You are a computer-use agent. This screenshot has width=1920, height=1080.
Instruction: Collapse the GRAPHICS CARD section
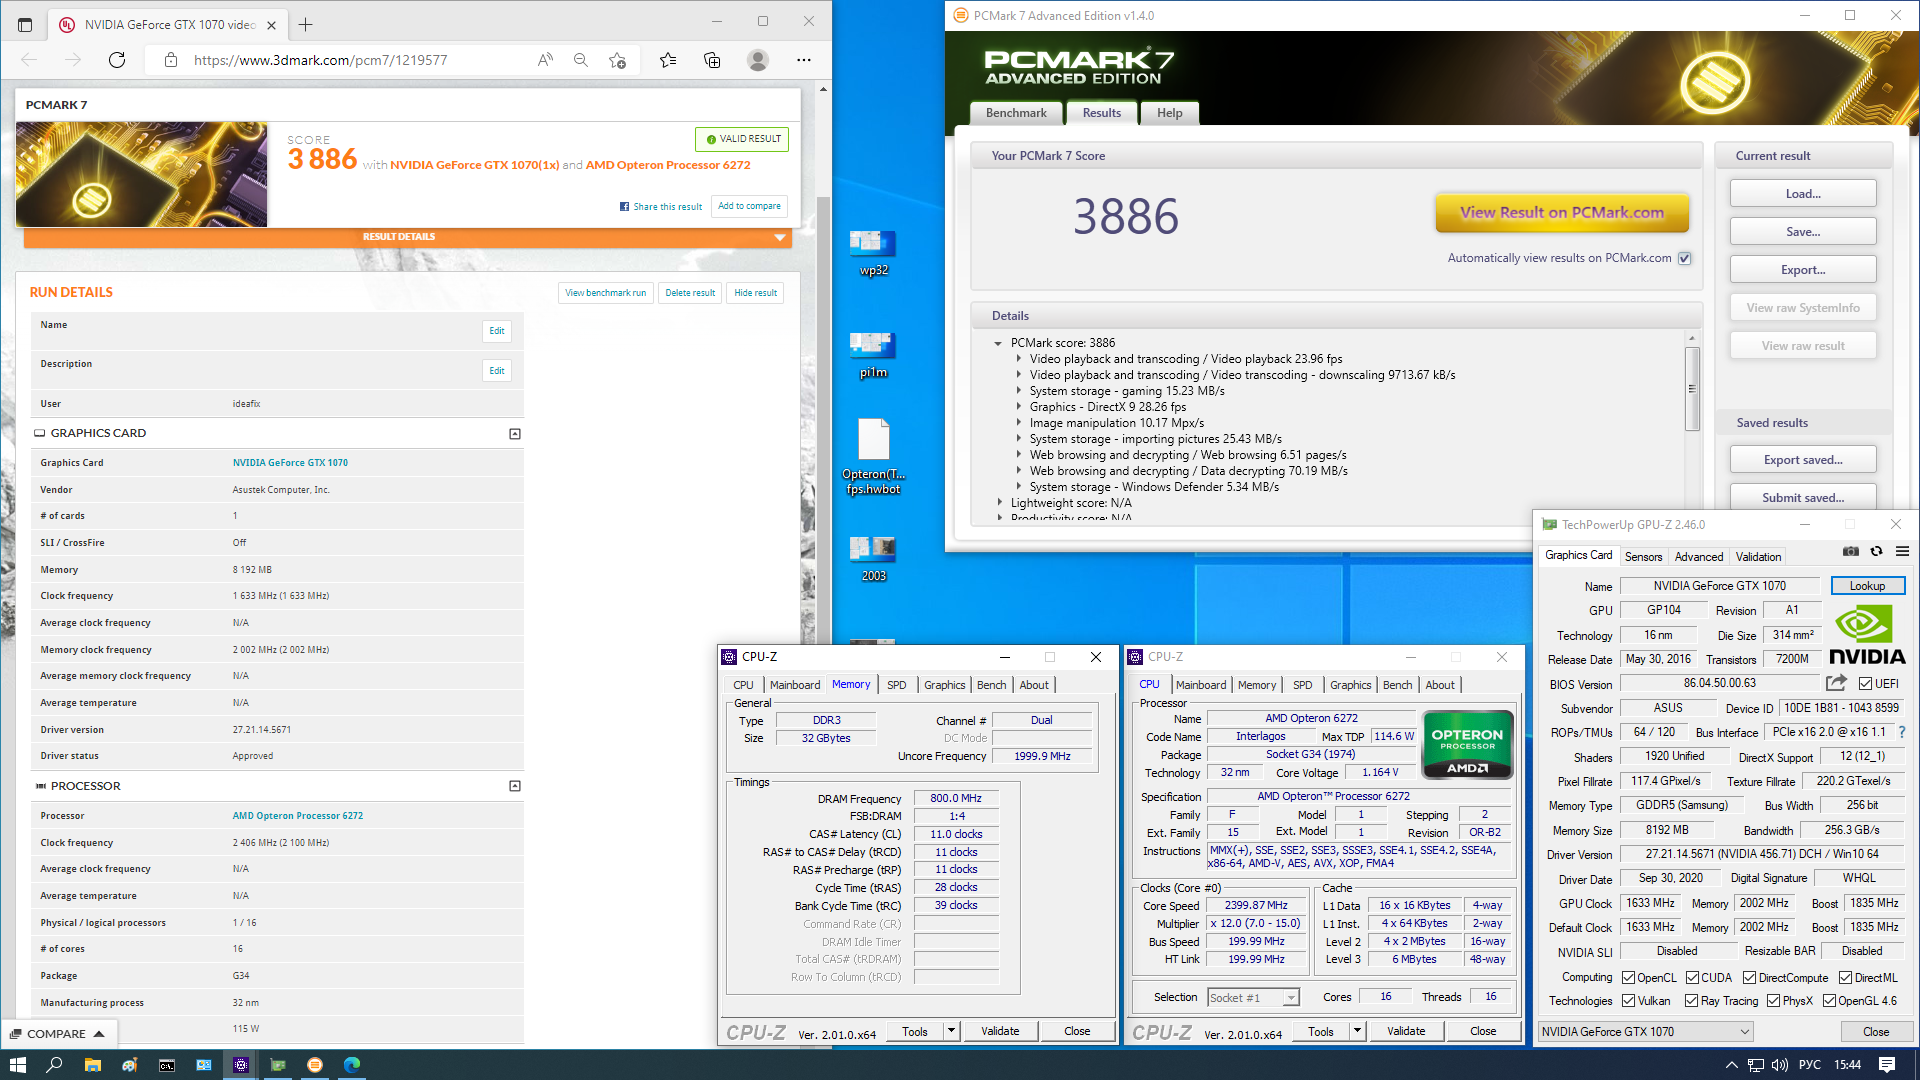pyautogui.click(x=515, y=434)
